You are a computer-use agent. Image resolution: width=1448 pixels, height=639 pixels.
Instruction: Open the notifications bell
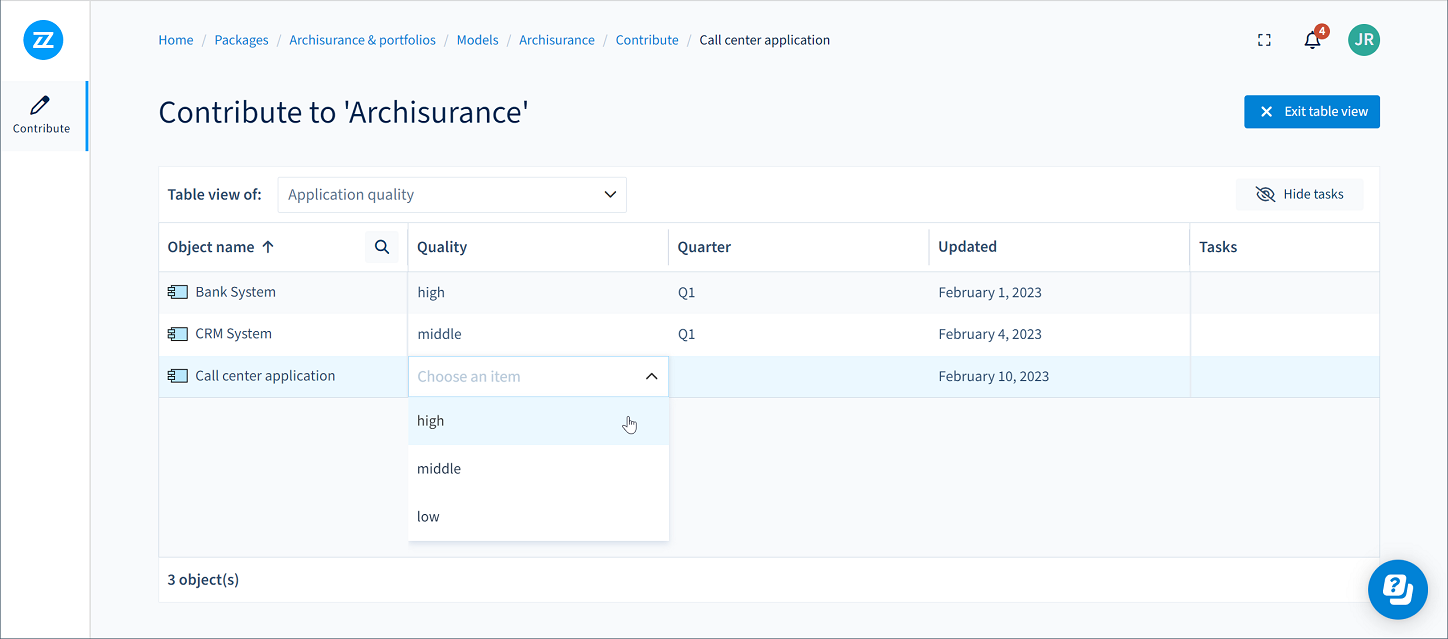pyautogui.click(x=1312, y=40)
